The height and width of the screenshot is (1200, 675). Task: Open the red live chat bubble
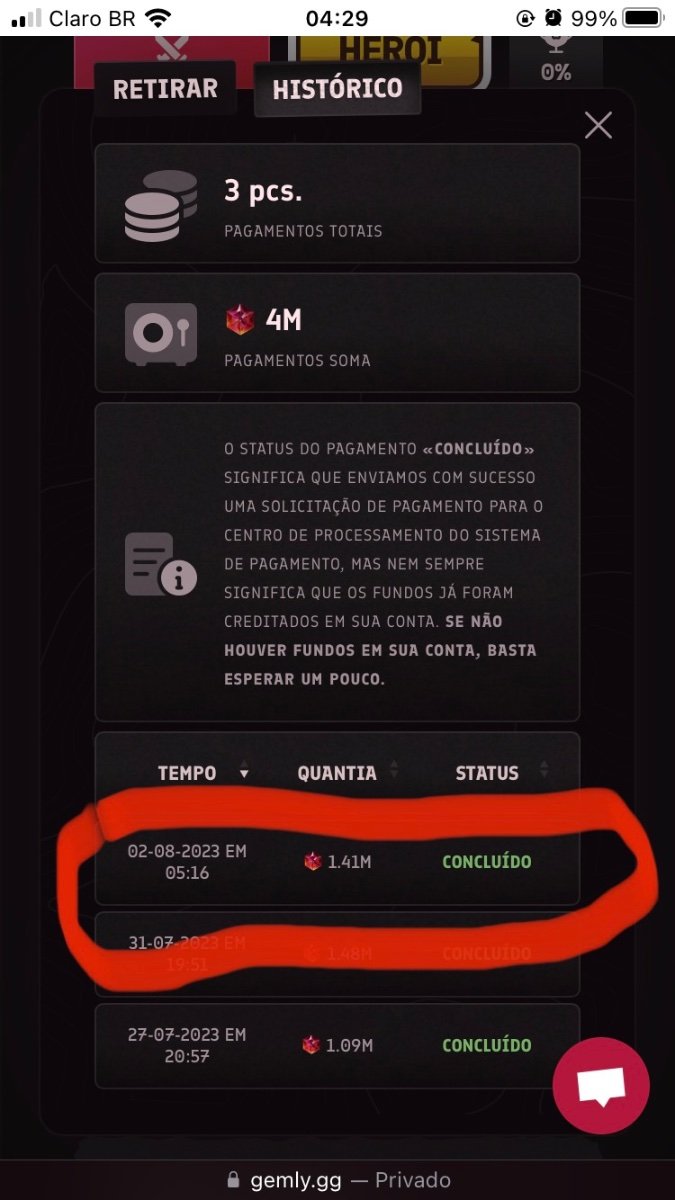click(601, 1085)
